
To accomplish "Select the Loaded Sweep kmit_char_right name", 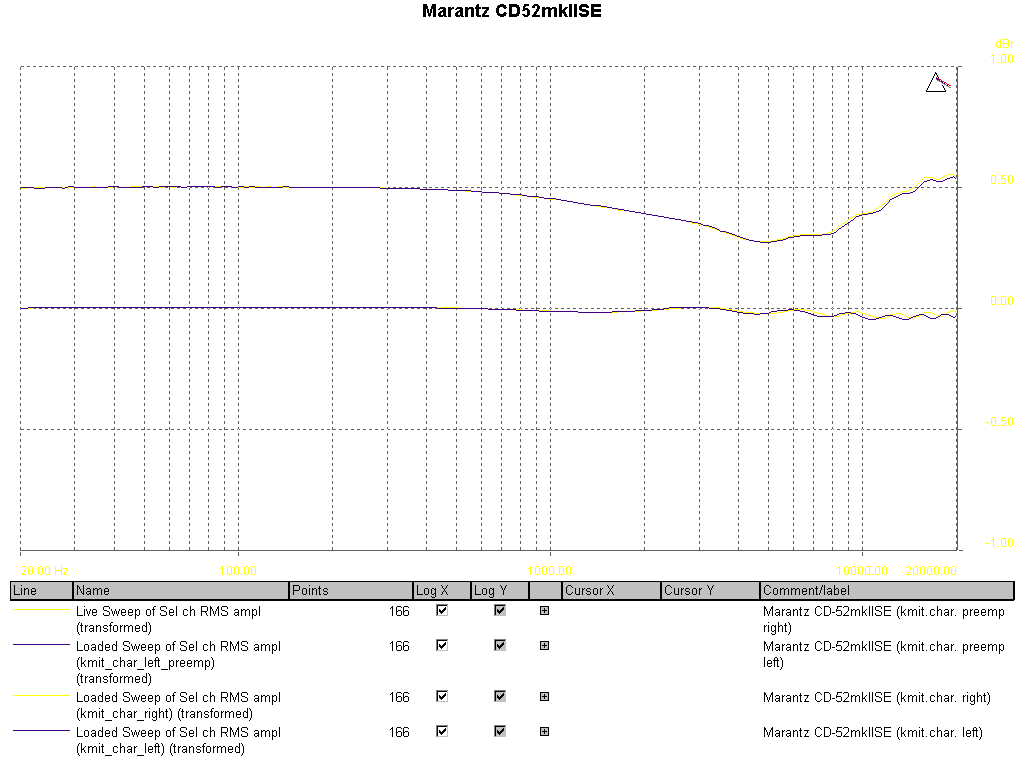I will [178, 705].
